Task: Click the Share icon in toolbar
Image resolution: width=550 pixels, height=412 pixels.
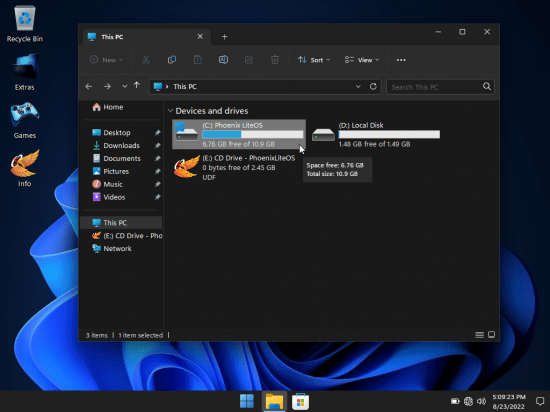Action: pos(249,60)
